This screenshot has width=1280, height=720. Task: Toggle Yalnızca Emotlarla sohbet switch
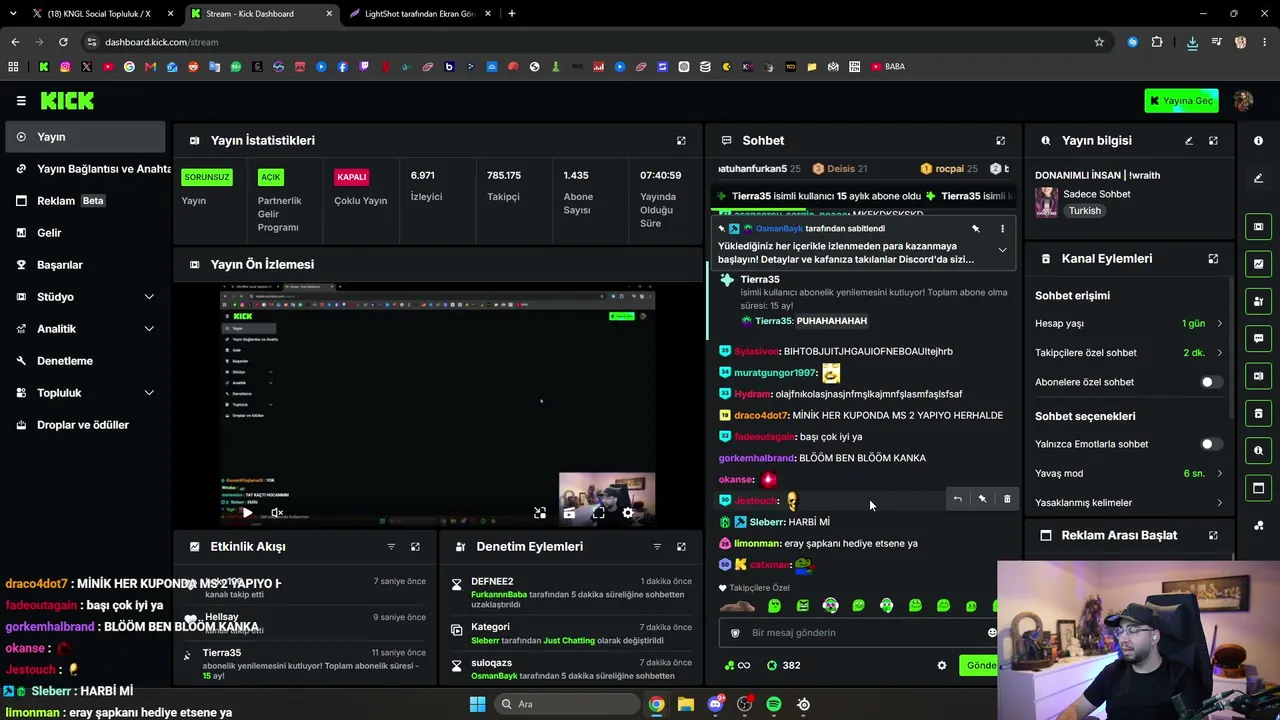(x=1211, y=444)
